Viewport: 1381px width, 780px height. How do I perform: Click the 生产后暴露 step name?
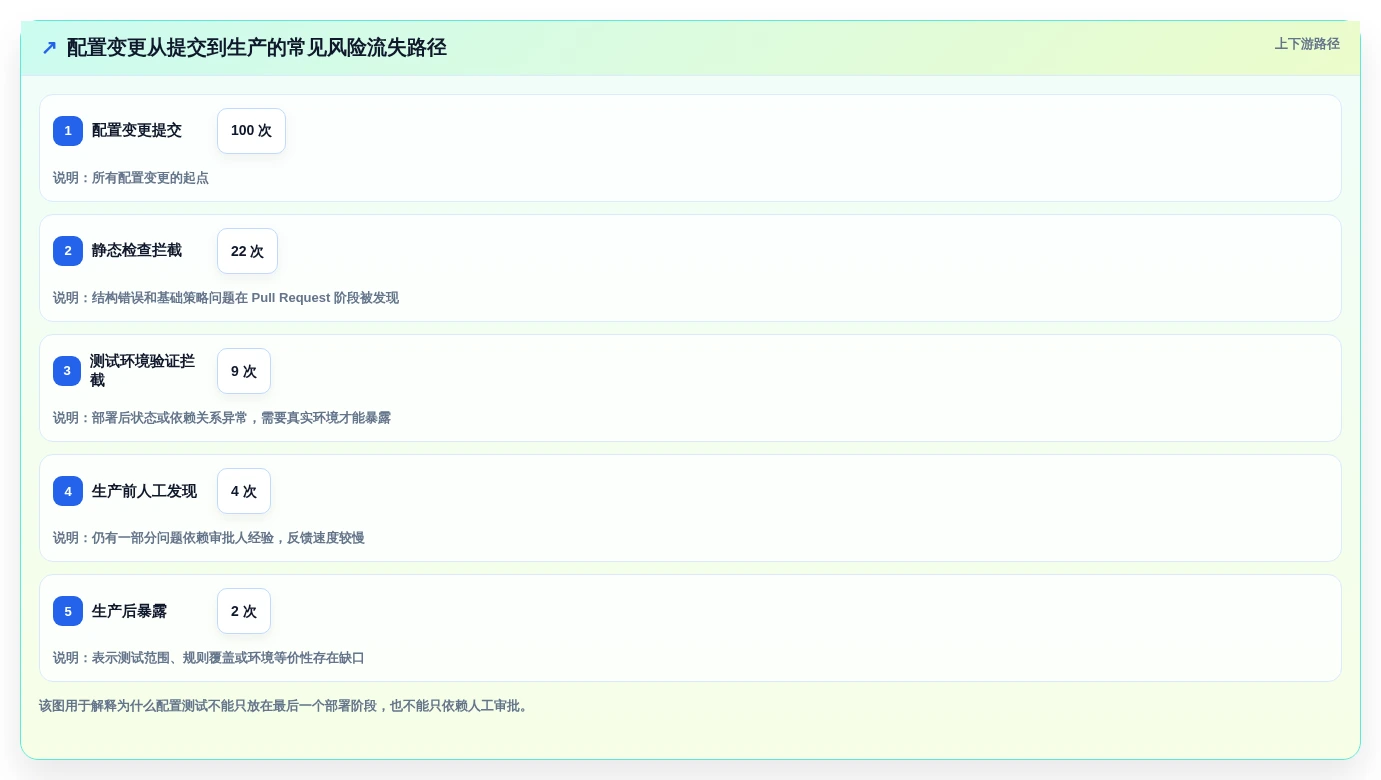(129, 611)
